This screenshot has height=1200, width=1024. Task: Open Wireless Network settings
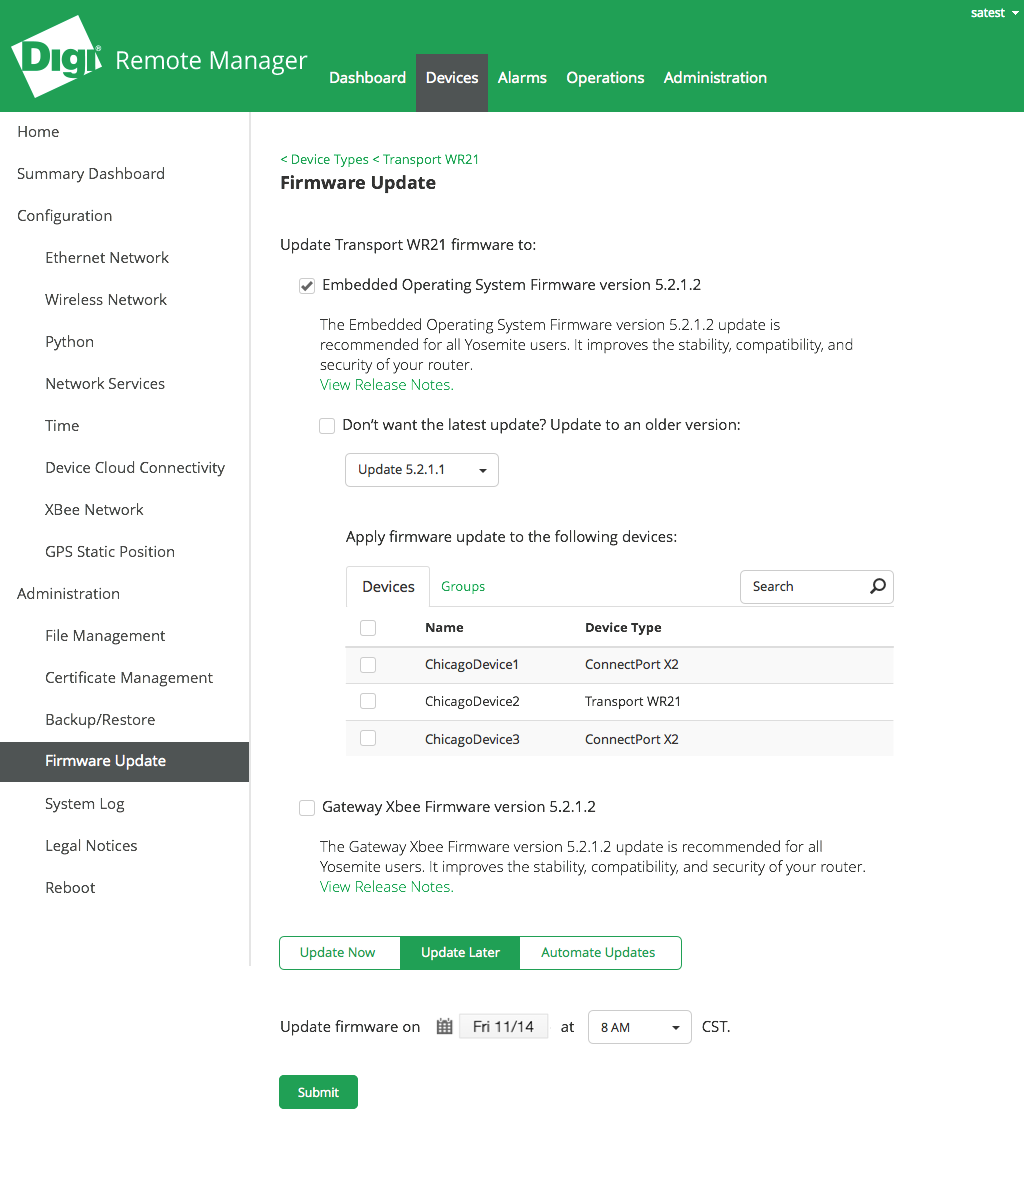pos(106,300)
